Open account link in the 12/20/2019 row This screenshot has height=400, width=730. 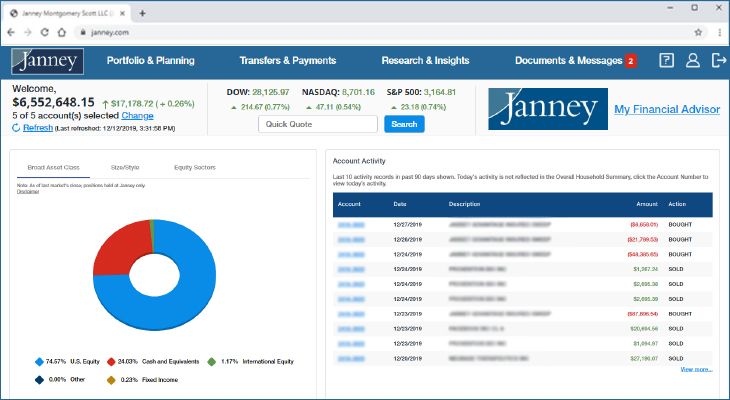(351, 359)
